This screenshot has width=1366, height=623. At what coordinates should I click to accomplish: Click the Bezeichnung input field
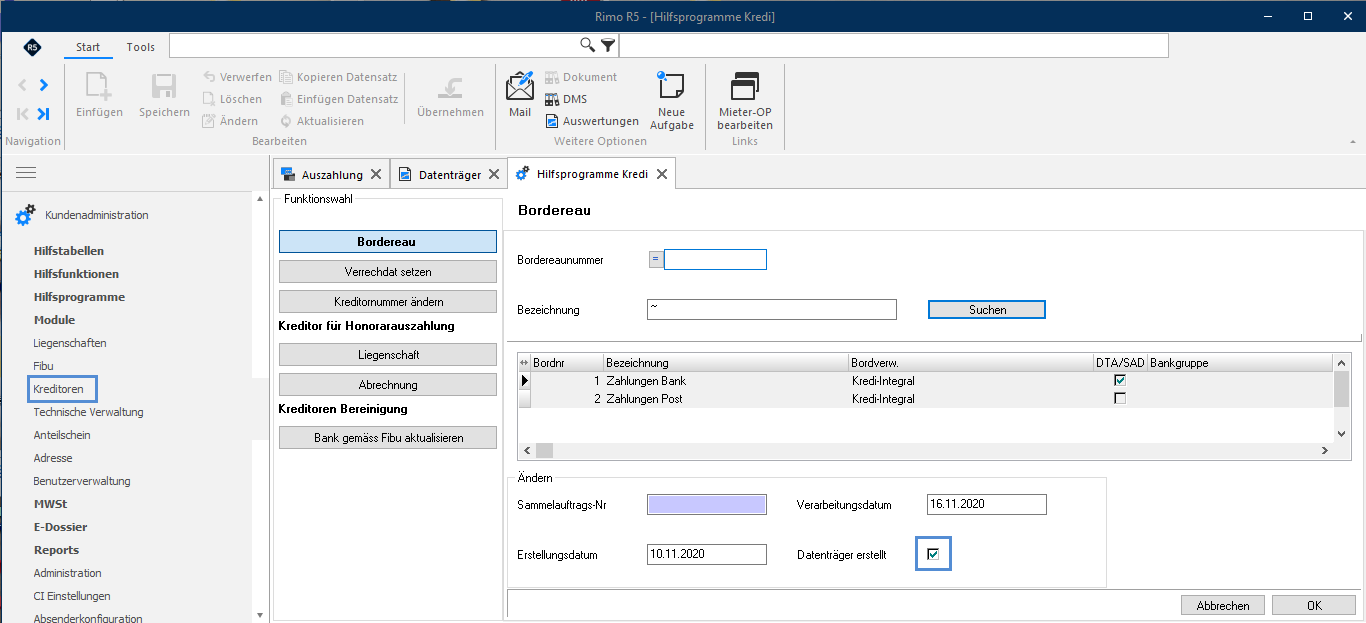[772, 309]
